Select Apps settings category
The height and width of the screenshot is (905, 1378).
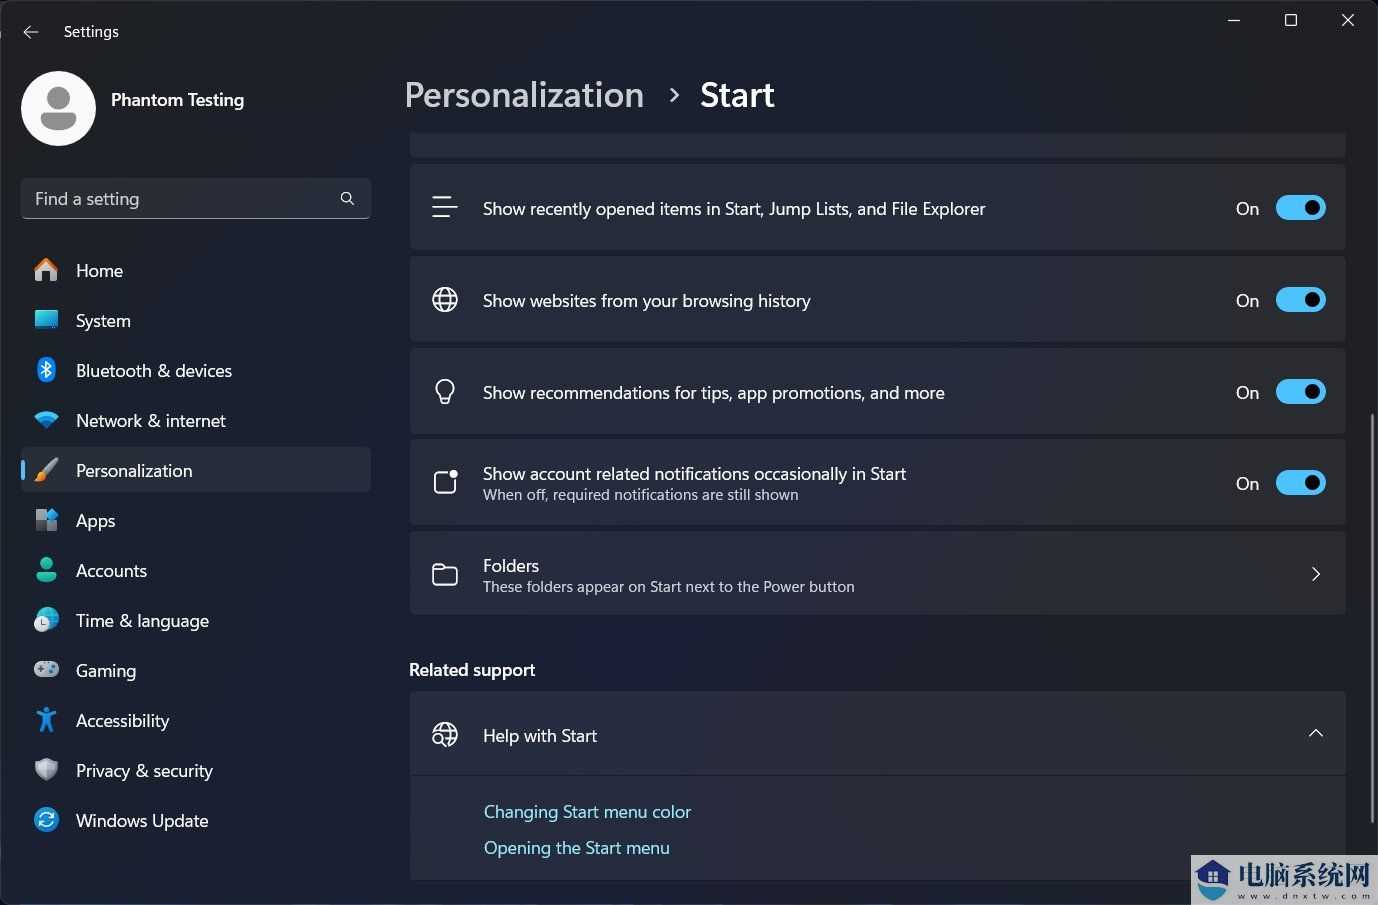coord(195,520)
